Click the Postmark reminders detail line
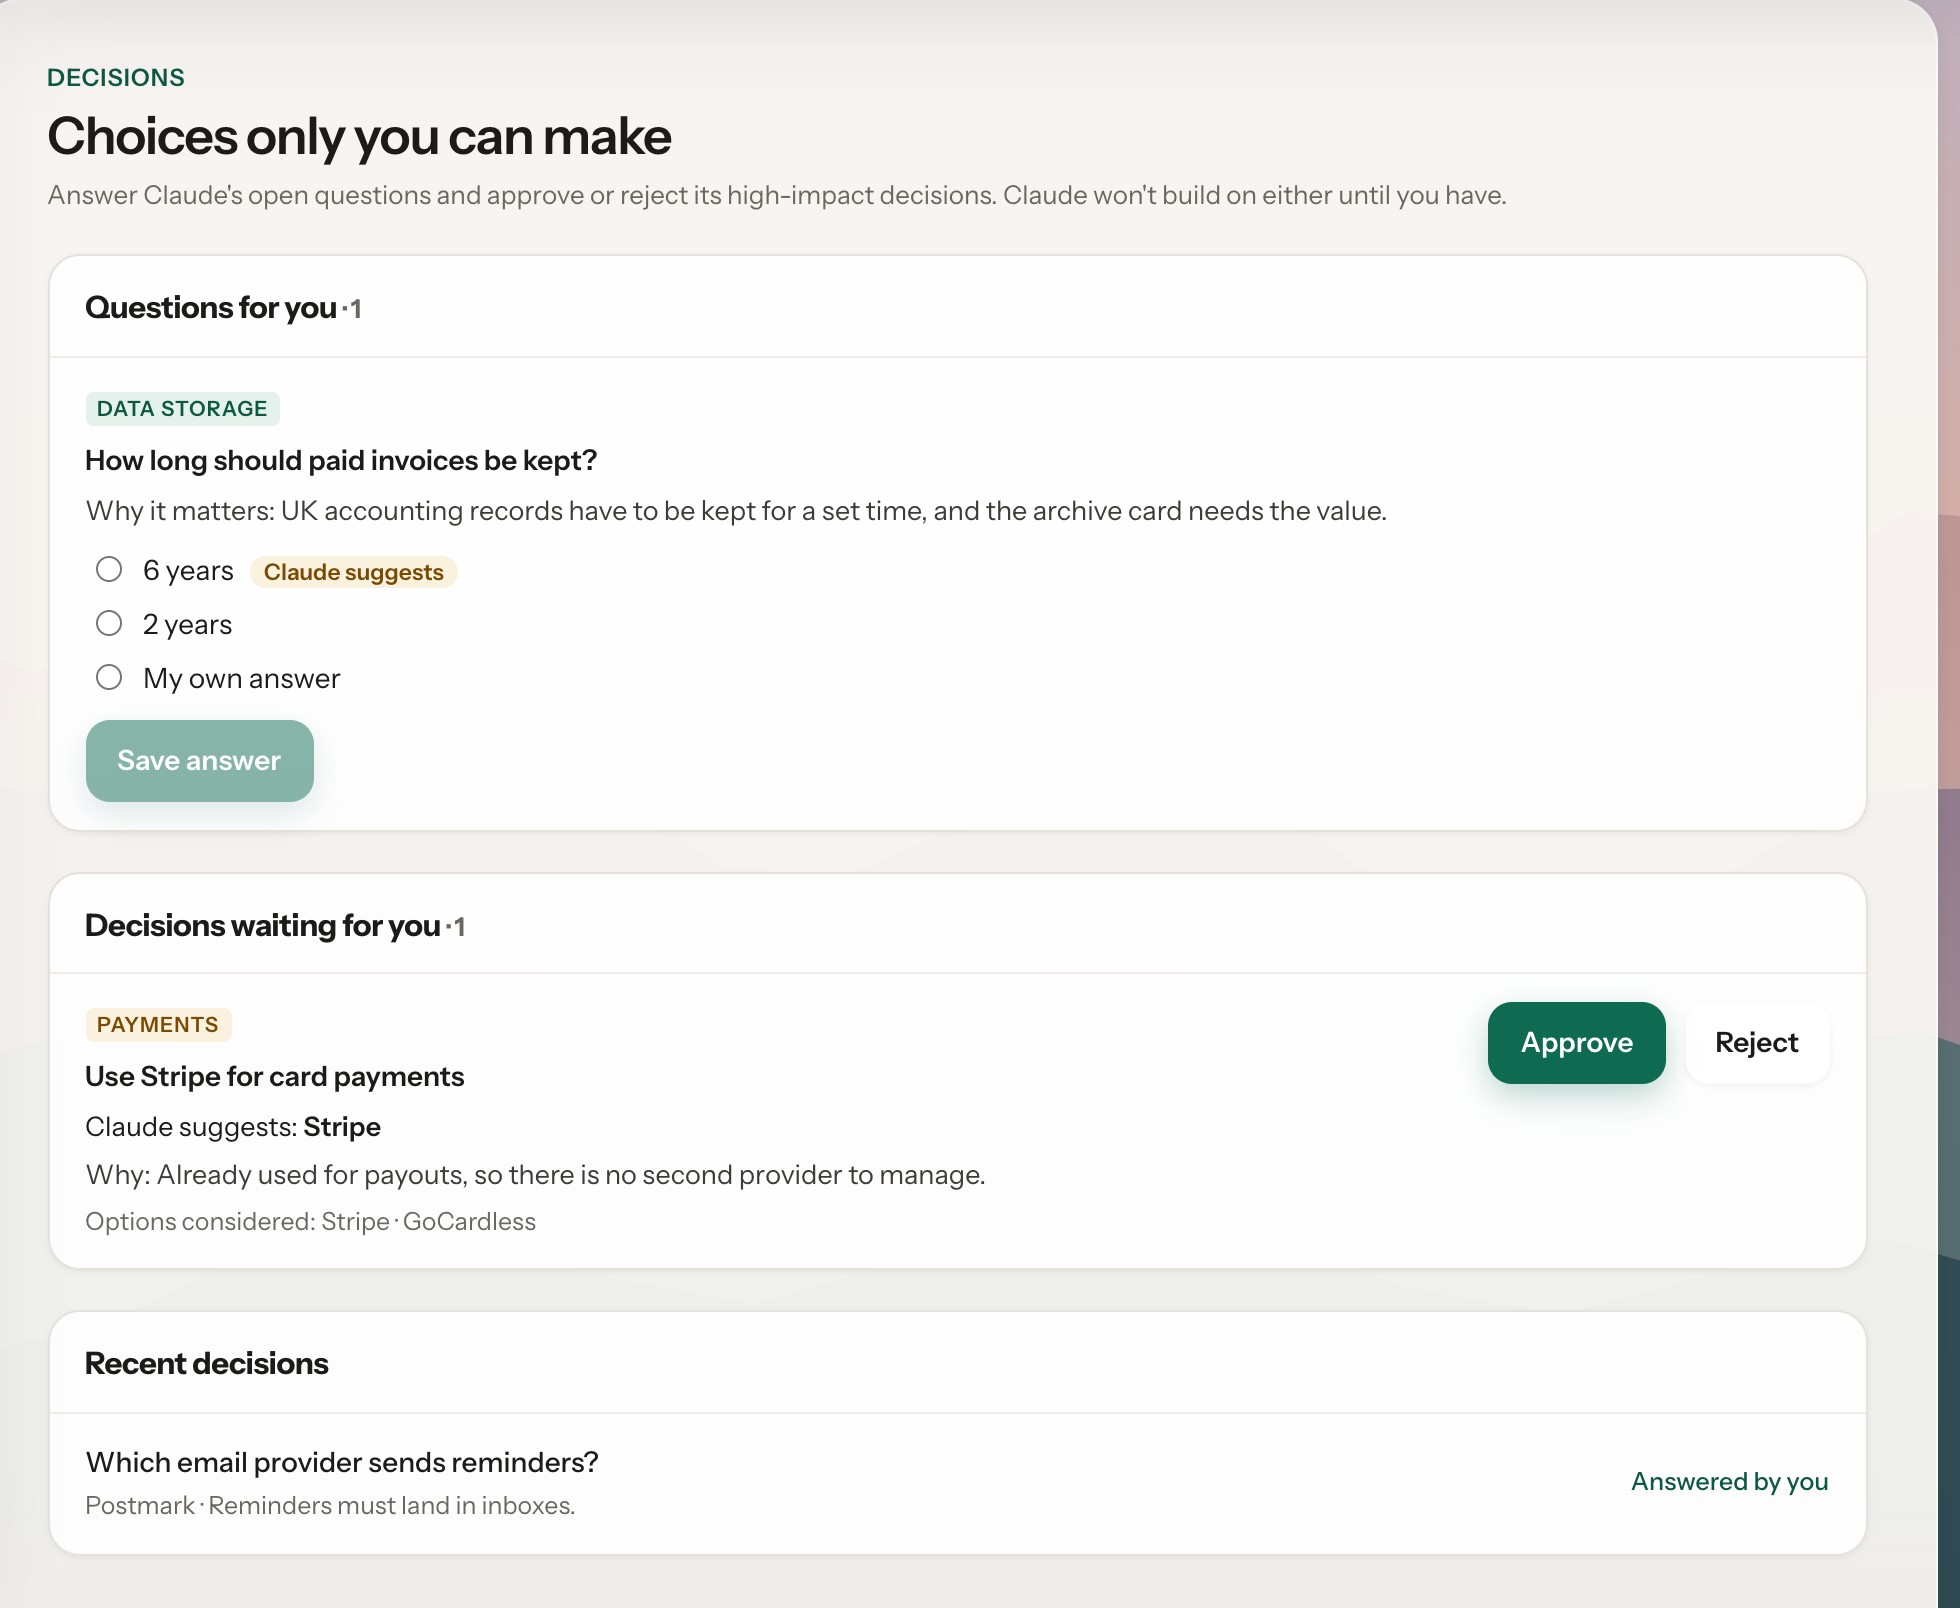This screenshot has height=1608, width=1960. click(330, 1506)
